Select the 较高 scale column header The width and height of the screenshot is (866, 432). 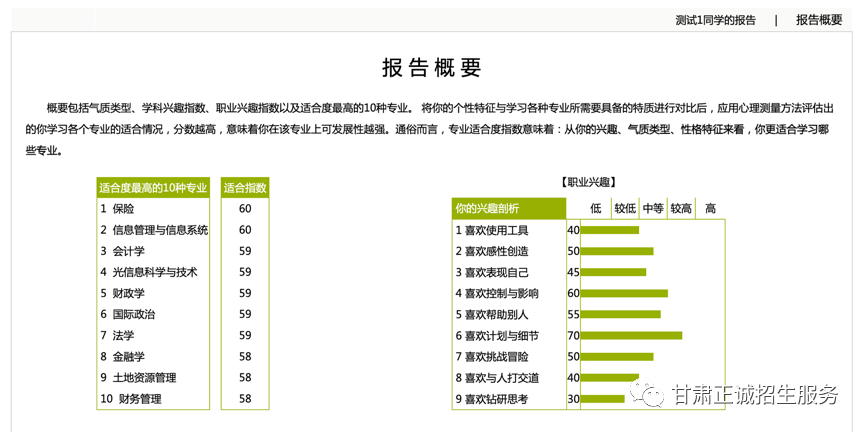click(681, 208)
